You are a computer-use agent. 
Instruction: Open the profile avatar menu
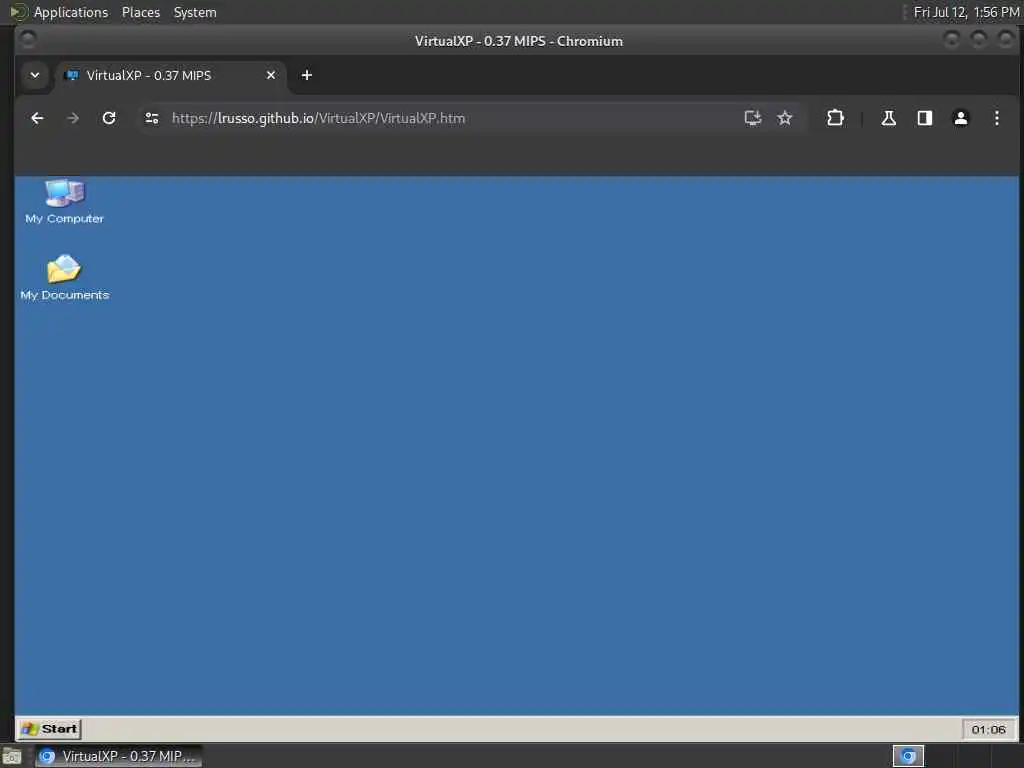(x=961, y=118)
